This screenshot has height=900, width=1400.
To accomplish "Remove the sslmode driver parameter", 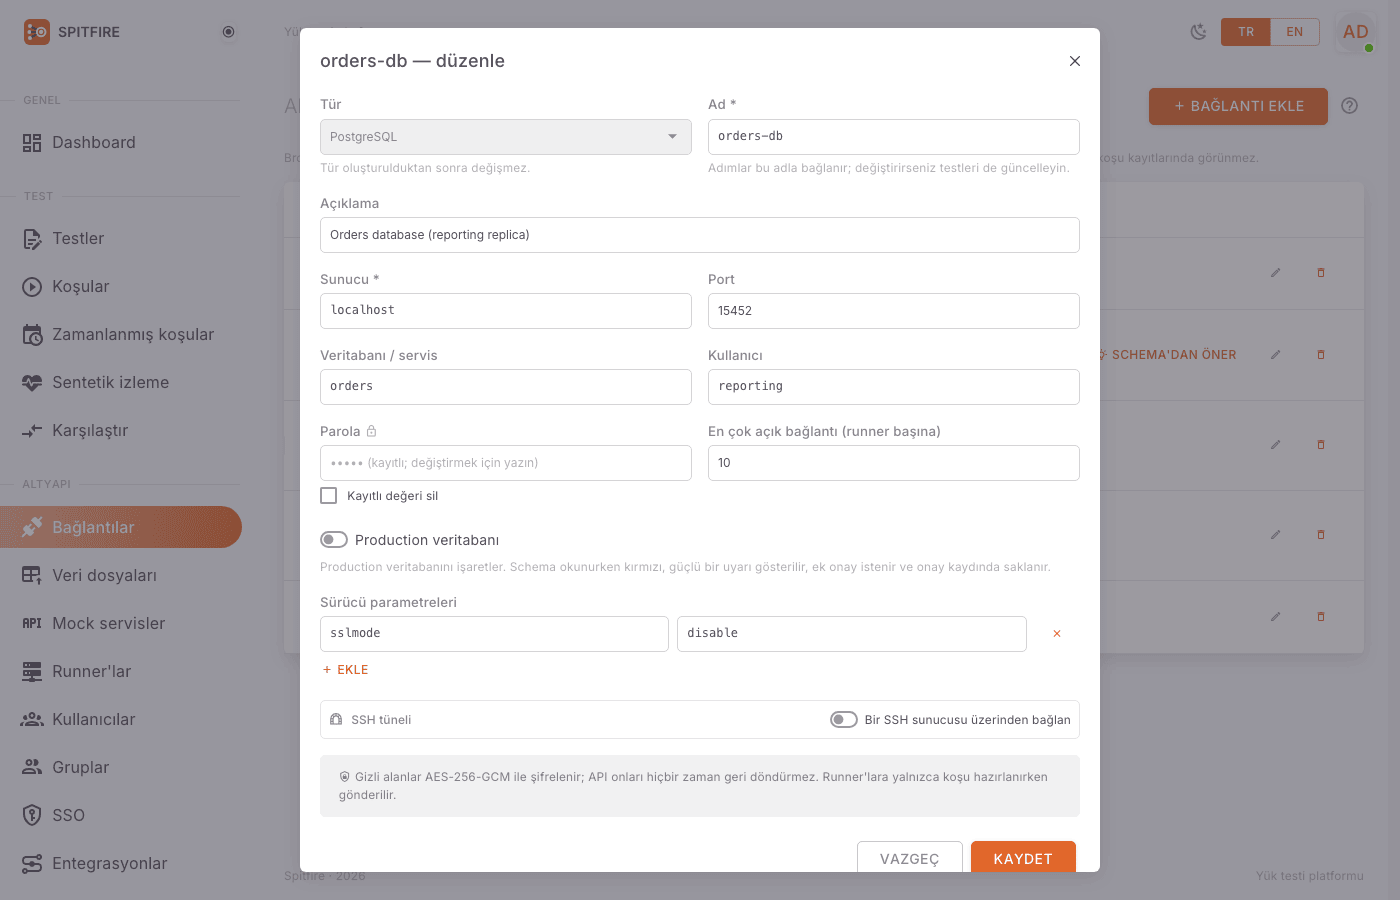I will pyautogui.click(x=1057, y=634).
